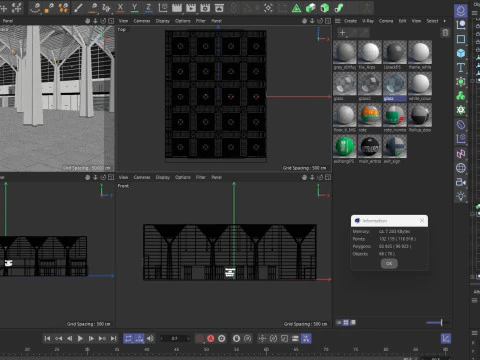The image size is (480, 360).
Task: Open Cameras menu in Top viewport
Action: [x=142, y=21]
